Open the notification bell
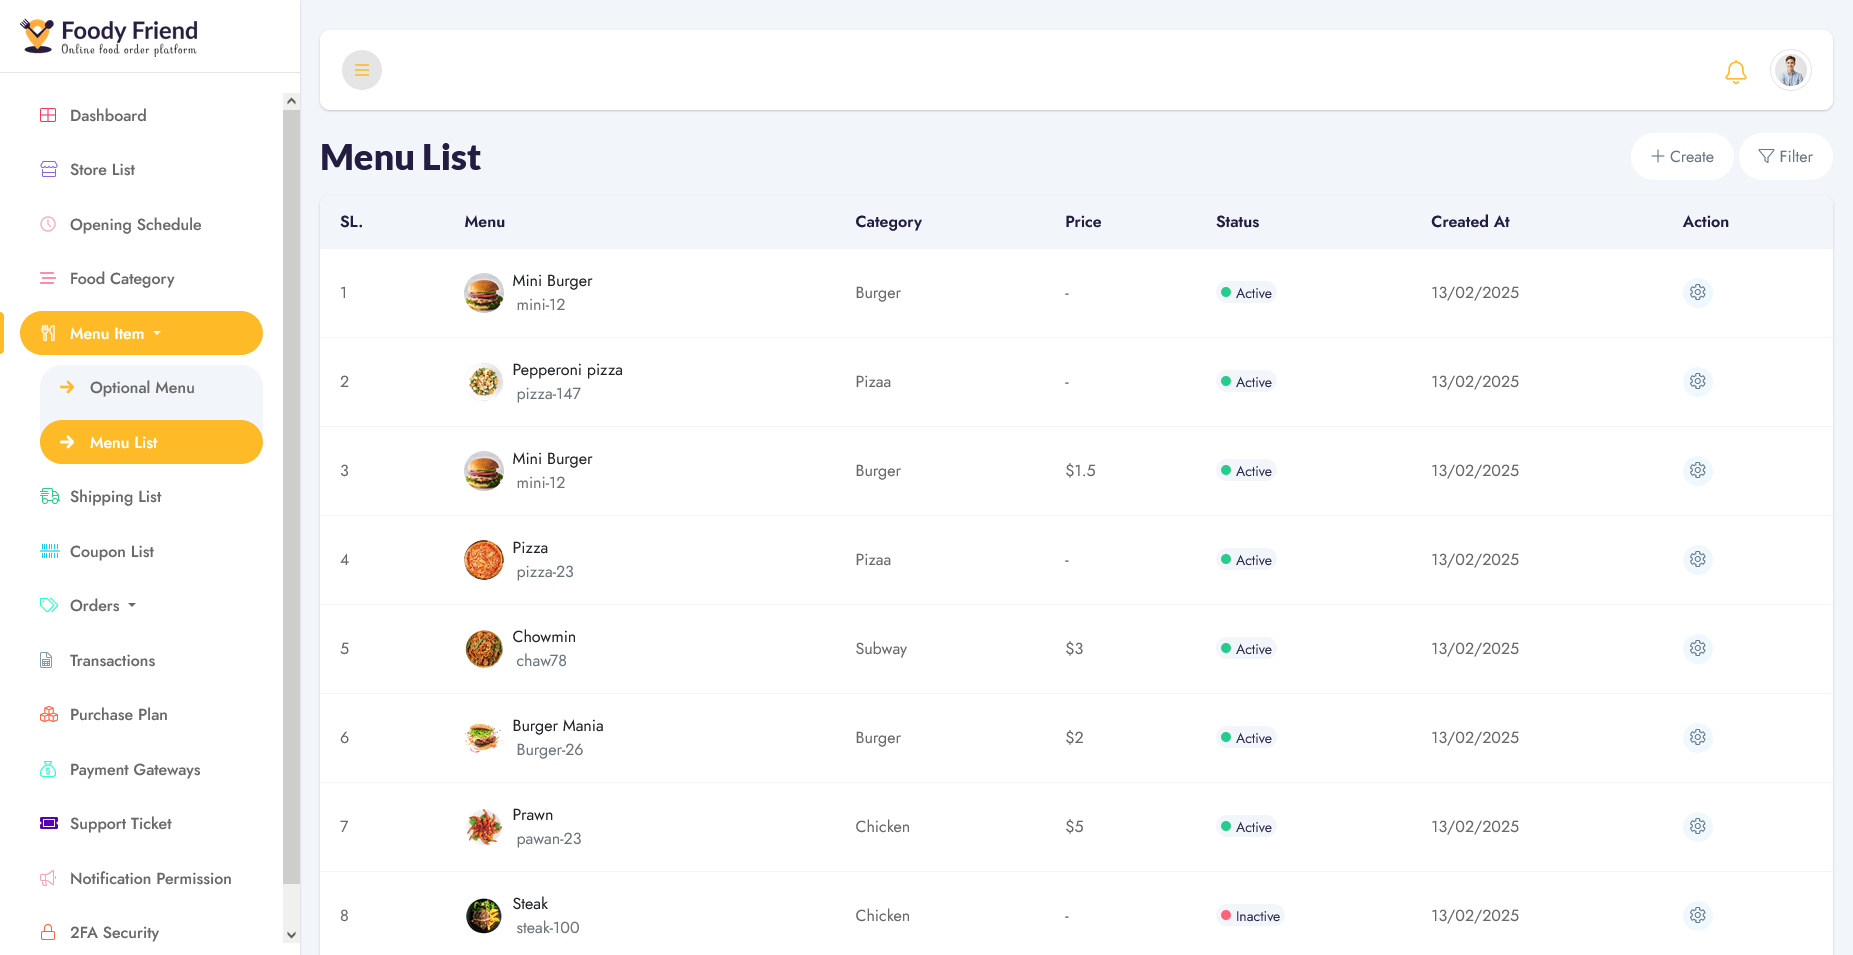This screenshot has height=955, width=1853. pos(1736,71)
